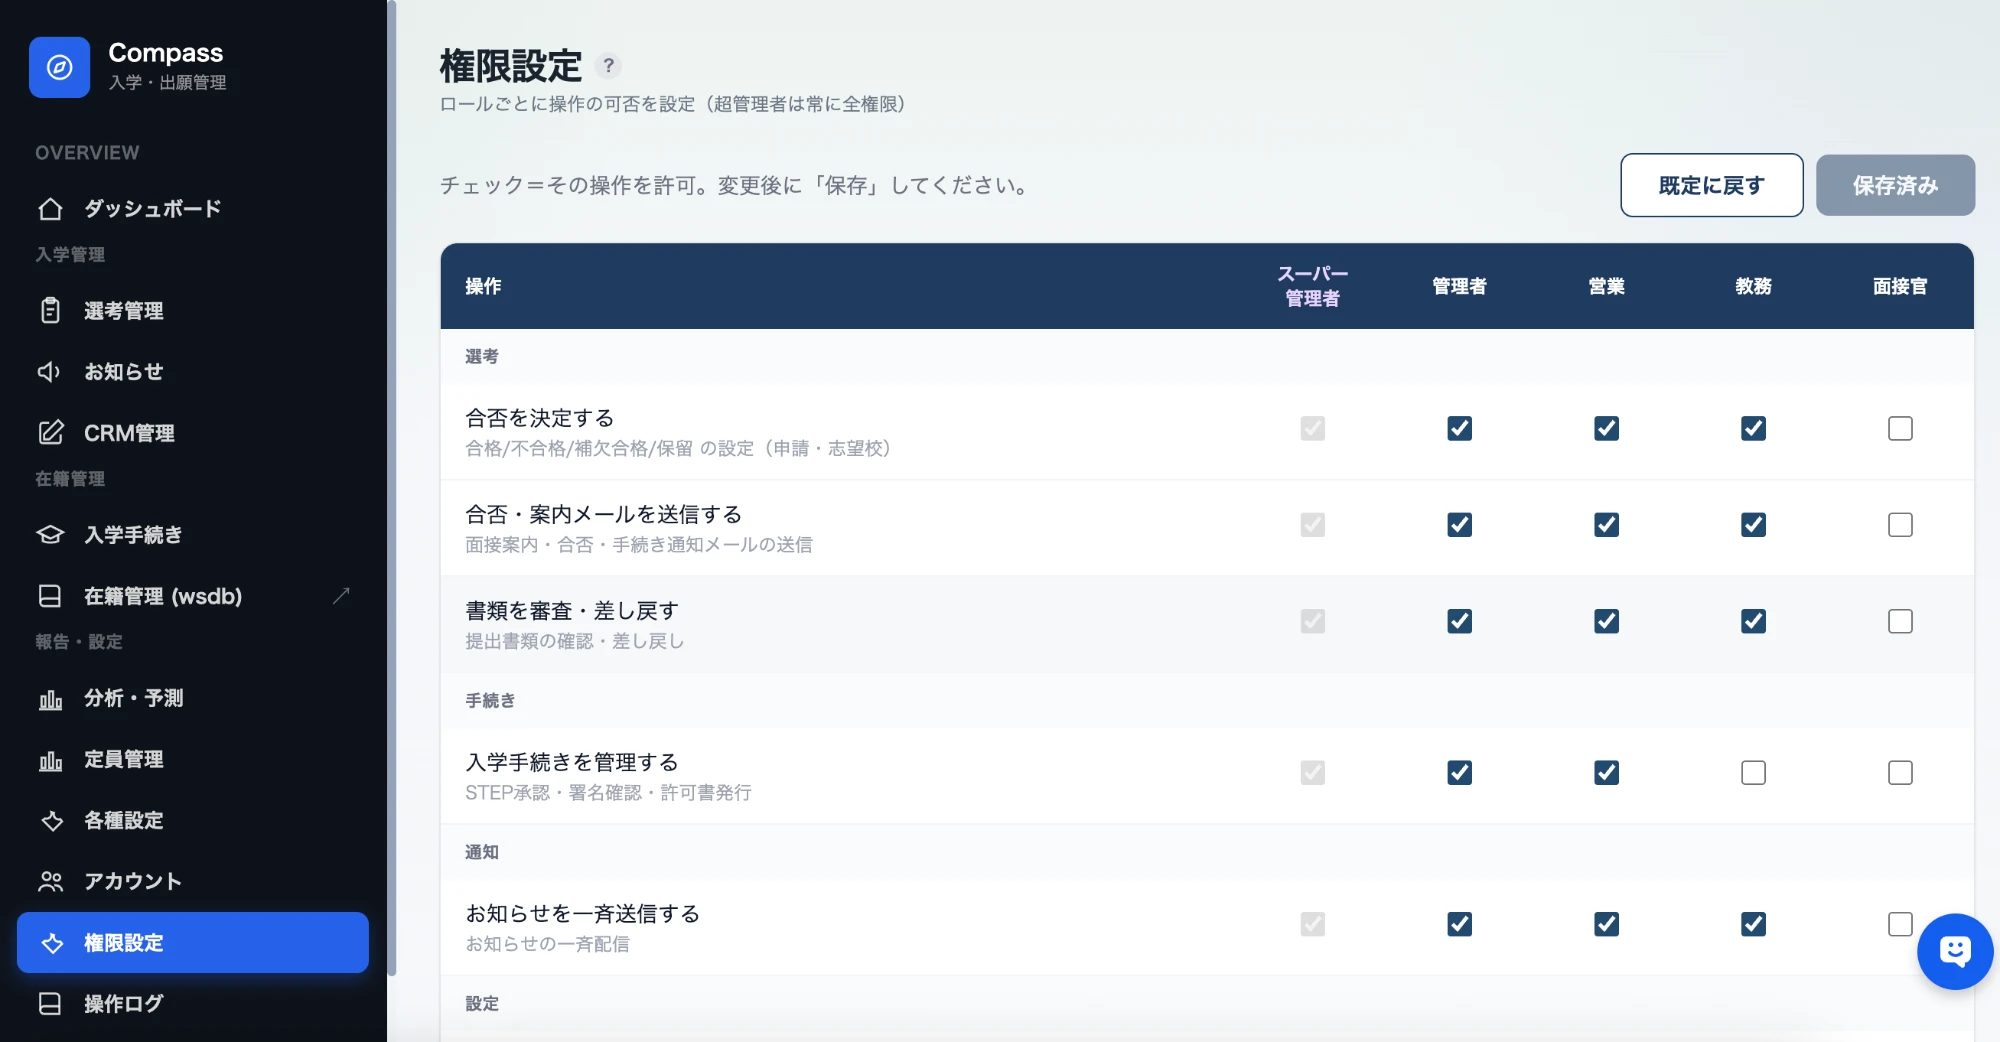This screenshot has width=2000, height=1042.
Task: Enable 面接官 for 合否を決定する
Action: click(x=1900, y=429)
